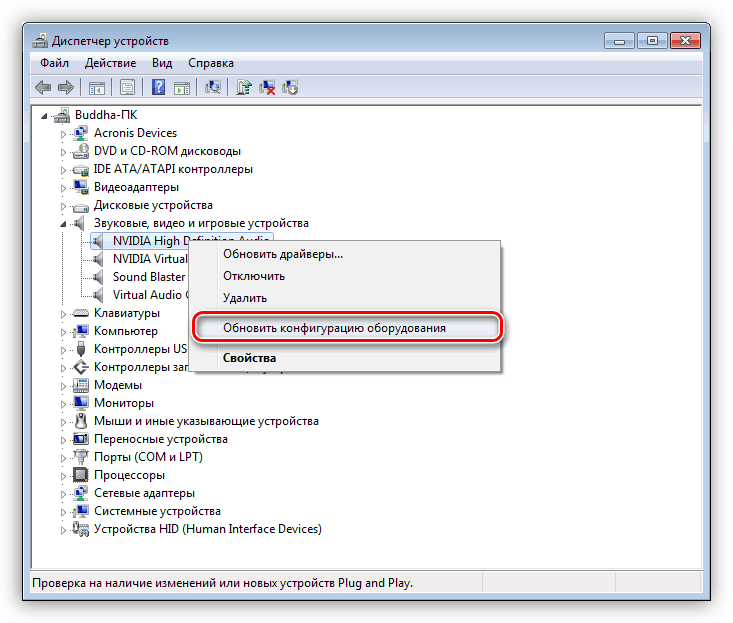Select the NVIDIA High Definition Audio device

pyautogui.click(x=181, y=241)
